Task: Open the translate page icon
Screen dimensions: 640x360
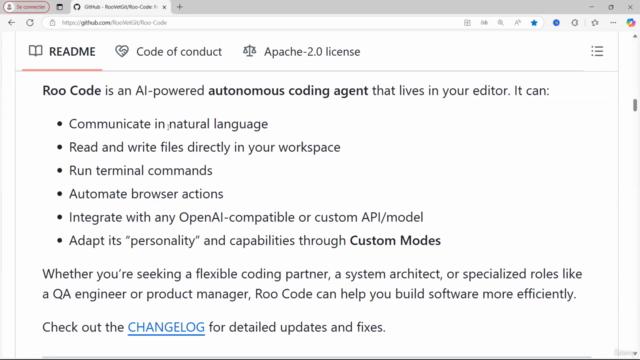Action: coord(484,23)
